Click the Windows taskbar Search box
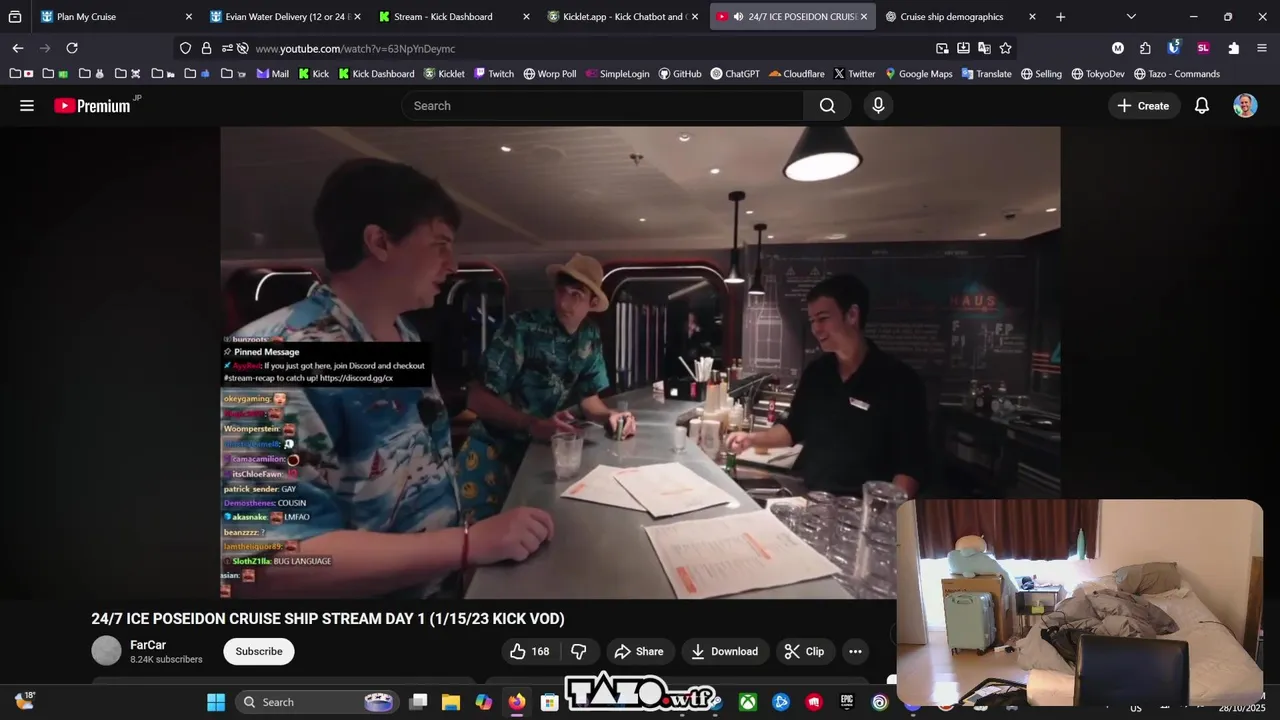 coord(317,702)
